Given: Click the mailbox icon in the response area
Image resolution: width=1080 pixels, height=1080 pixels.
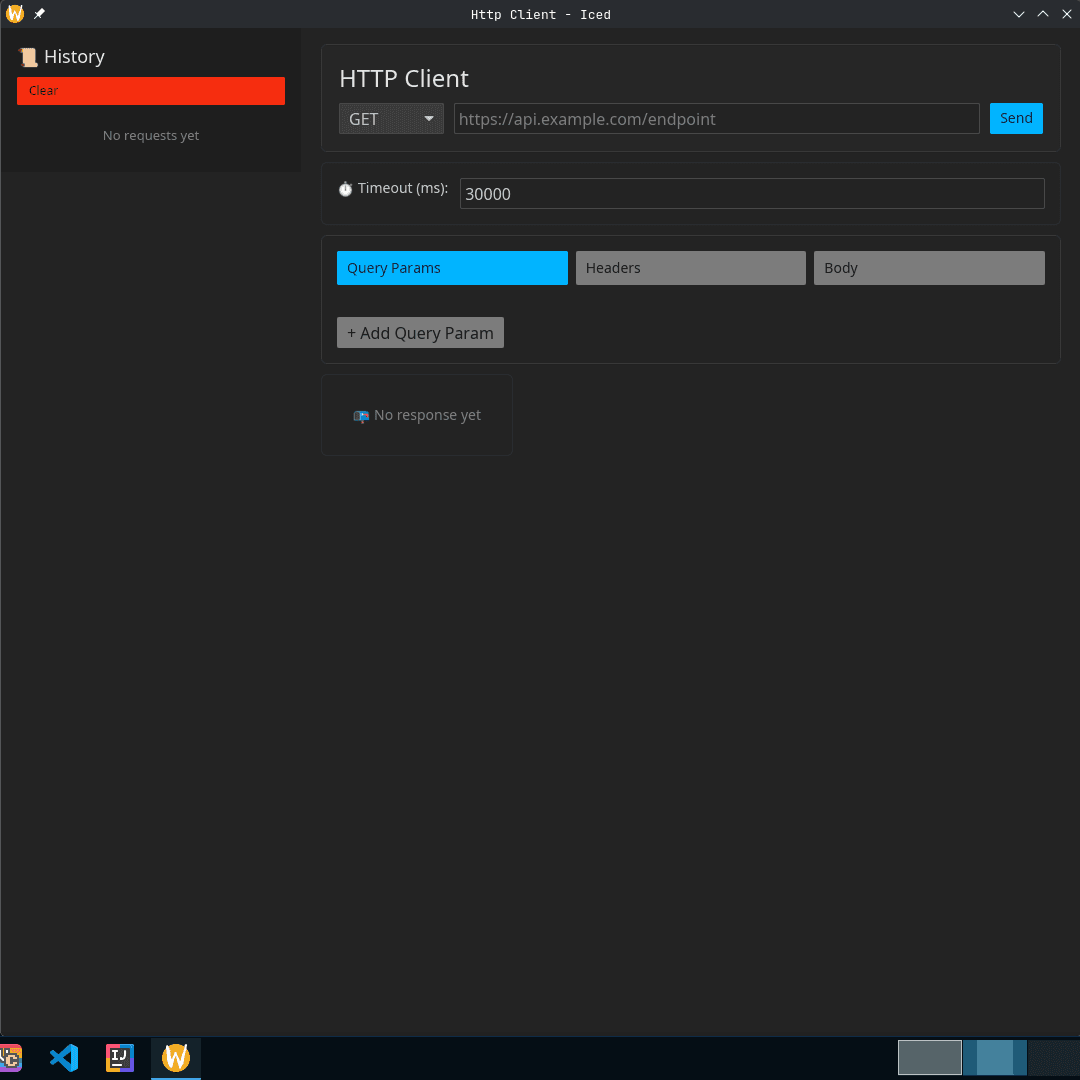Looking at the screenshot, I should (361, 416).
